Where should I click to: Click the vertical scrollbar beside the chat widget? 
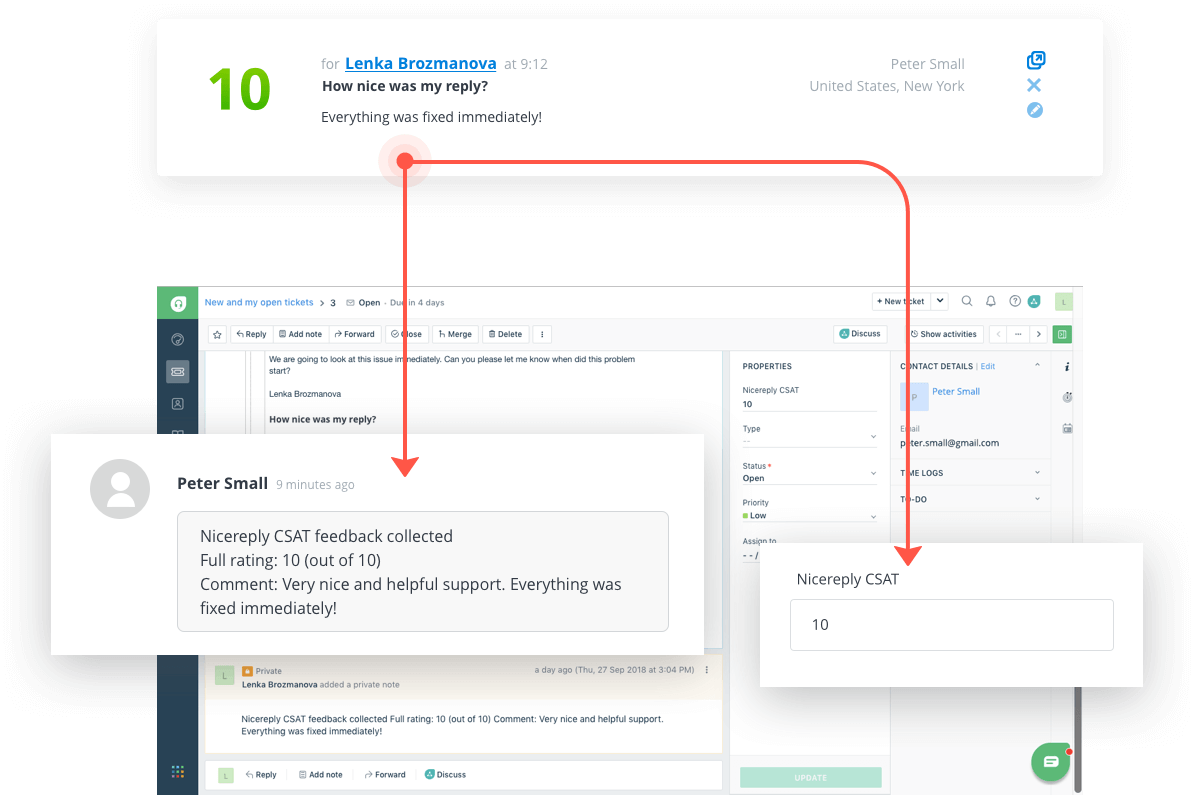[x=1077, y=739]
